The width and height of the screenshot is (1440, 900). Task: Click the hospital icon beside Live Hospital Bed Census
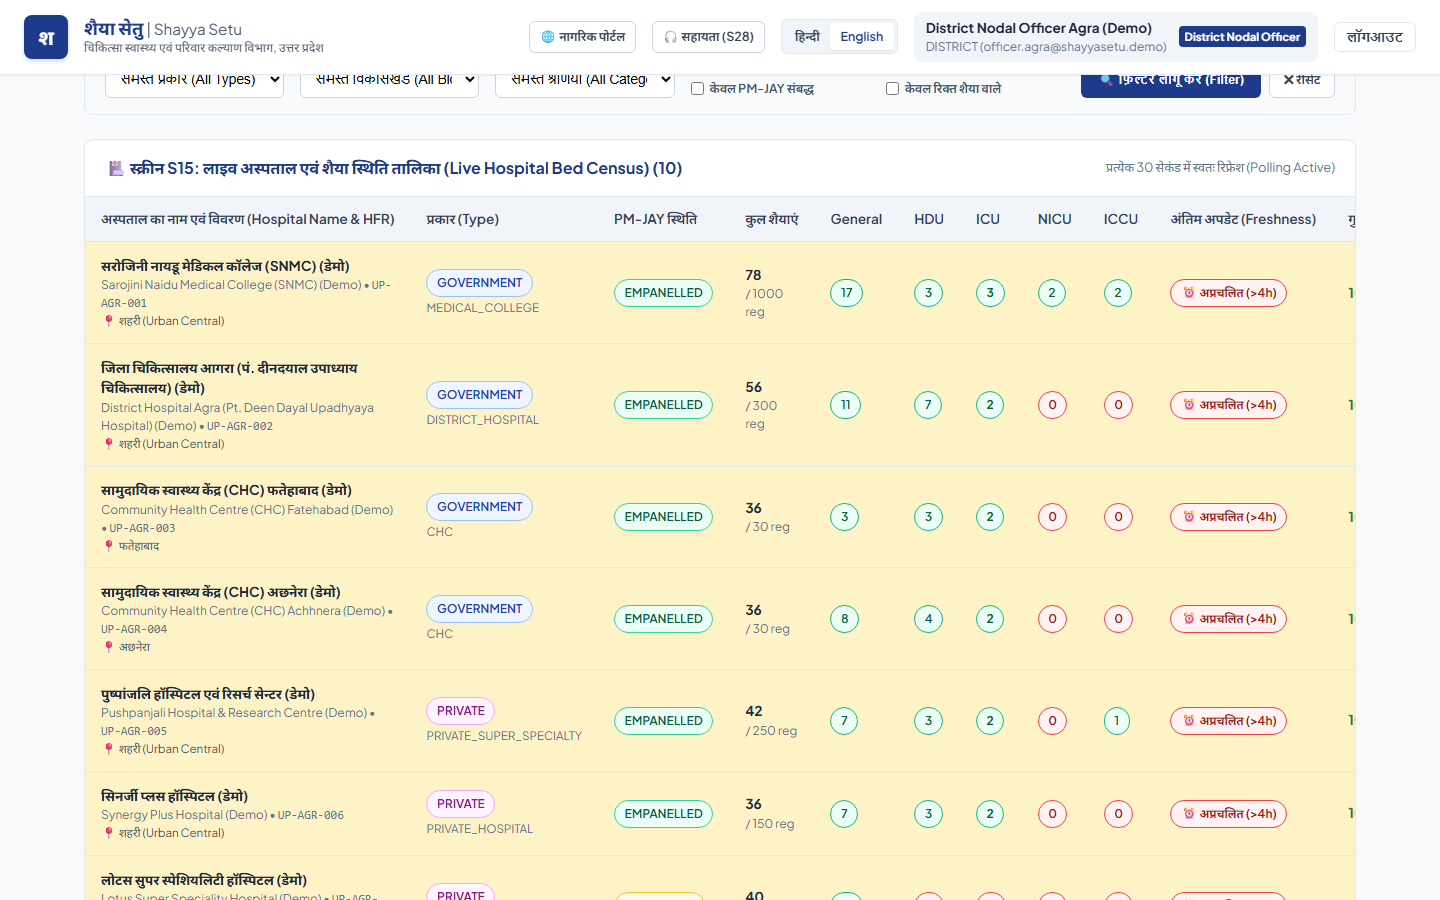[x=116, y=168]
